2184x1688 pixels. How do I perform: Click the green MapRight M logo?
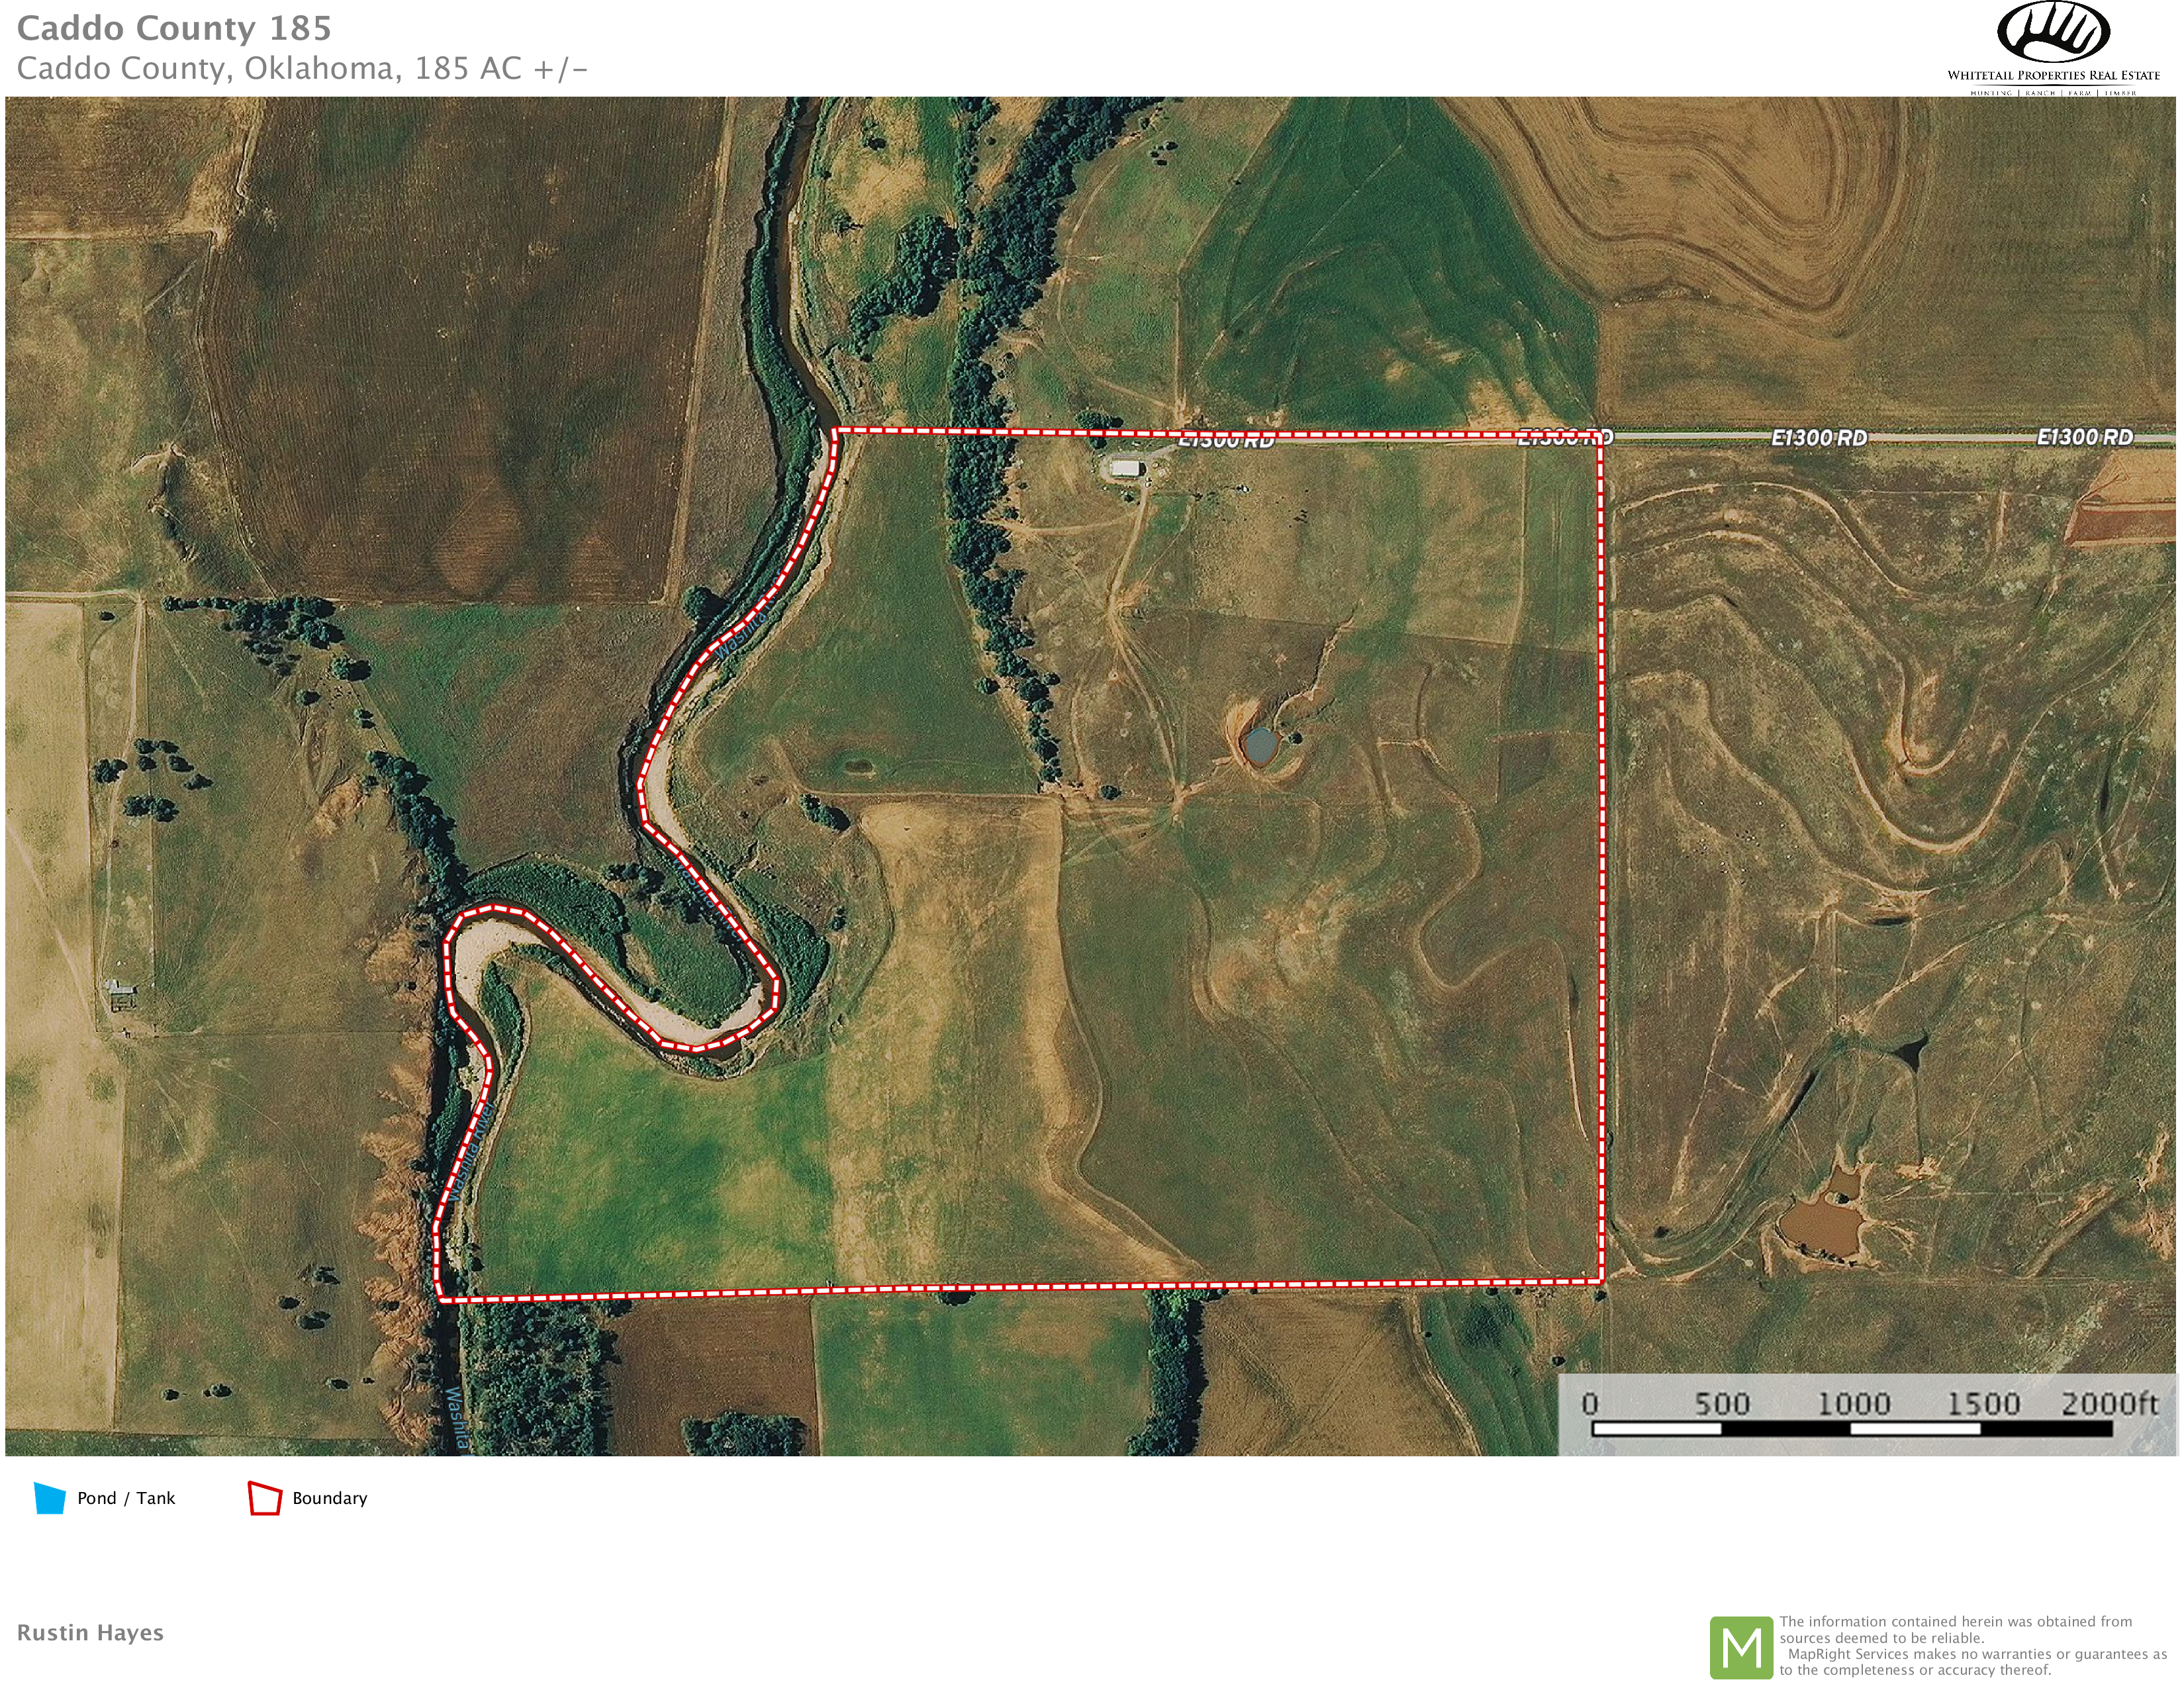coord(1741,1647)
